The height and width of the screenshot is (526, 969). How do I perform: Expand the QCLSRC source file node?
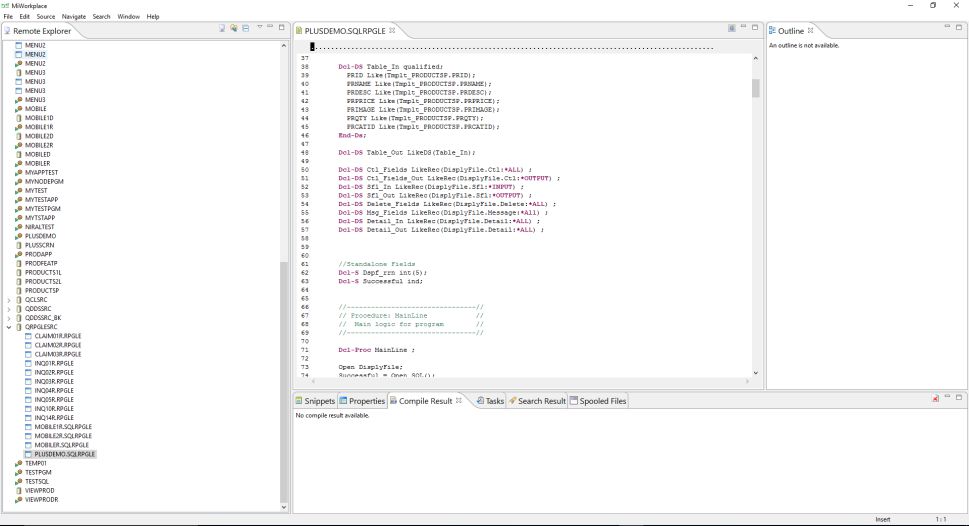[9, 300]
